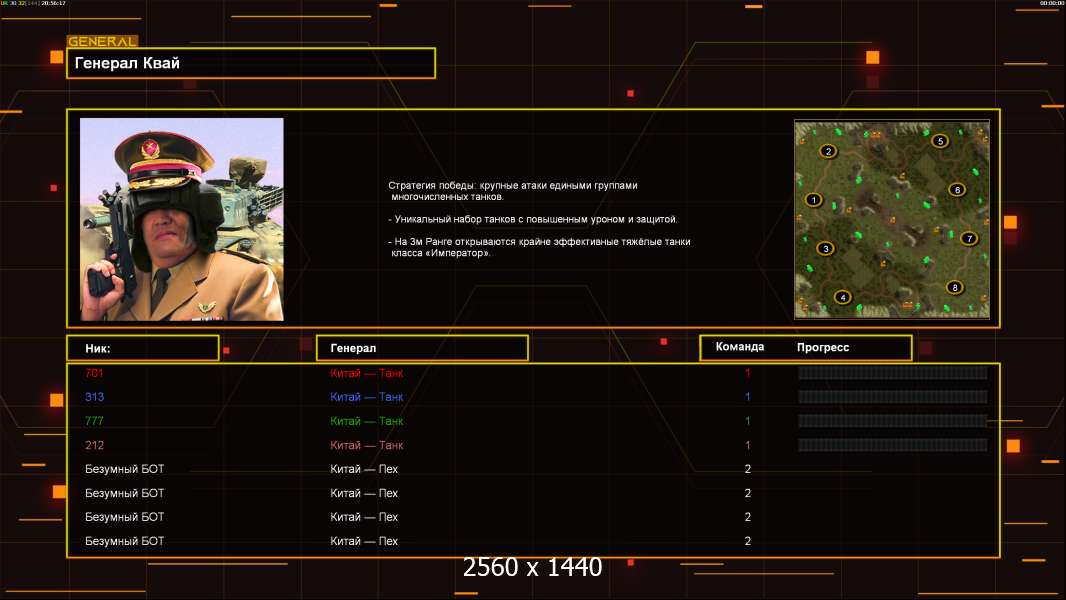
Task: Choose start position 7 on the minimap
Action: pos(967,238)
